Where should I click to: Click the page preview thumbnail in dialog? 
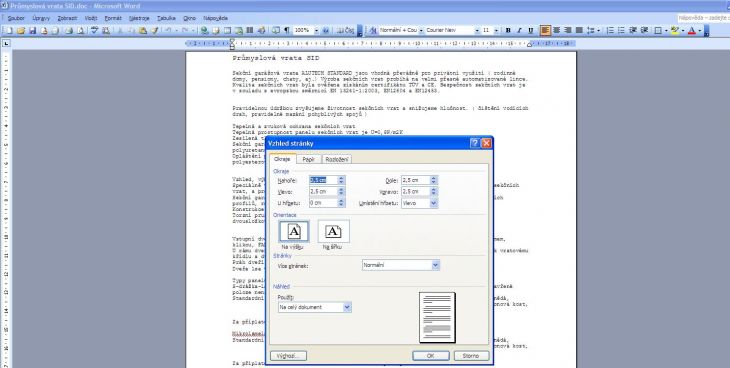pyautogui.click(x=437, y=318)
